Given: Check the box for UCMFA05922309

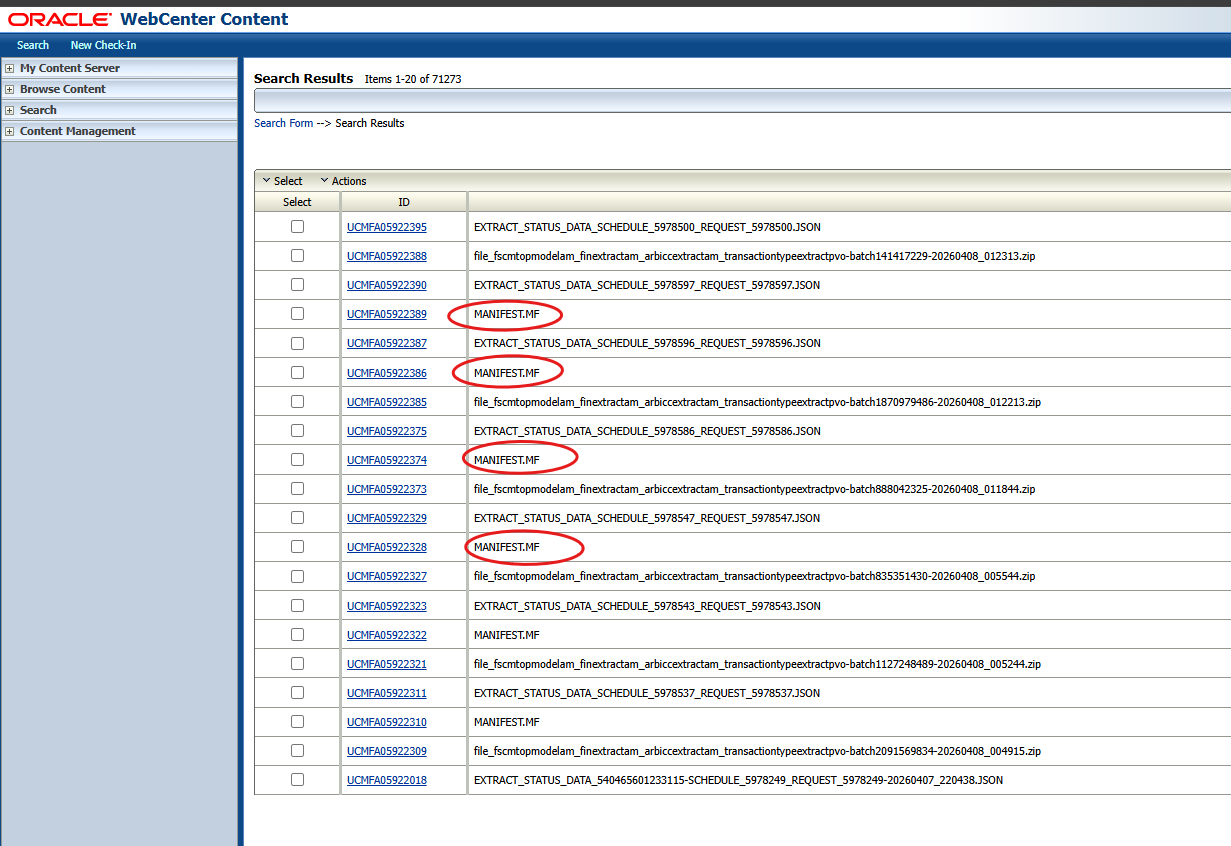Looking at the screenshot, I should pos(297,750).
